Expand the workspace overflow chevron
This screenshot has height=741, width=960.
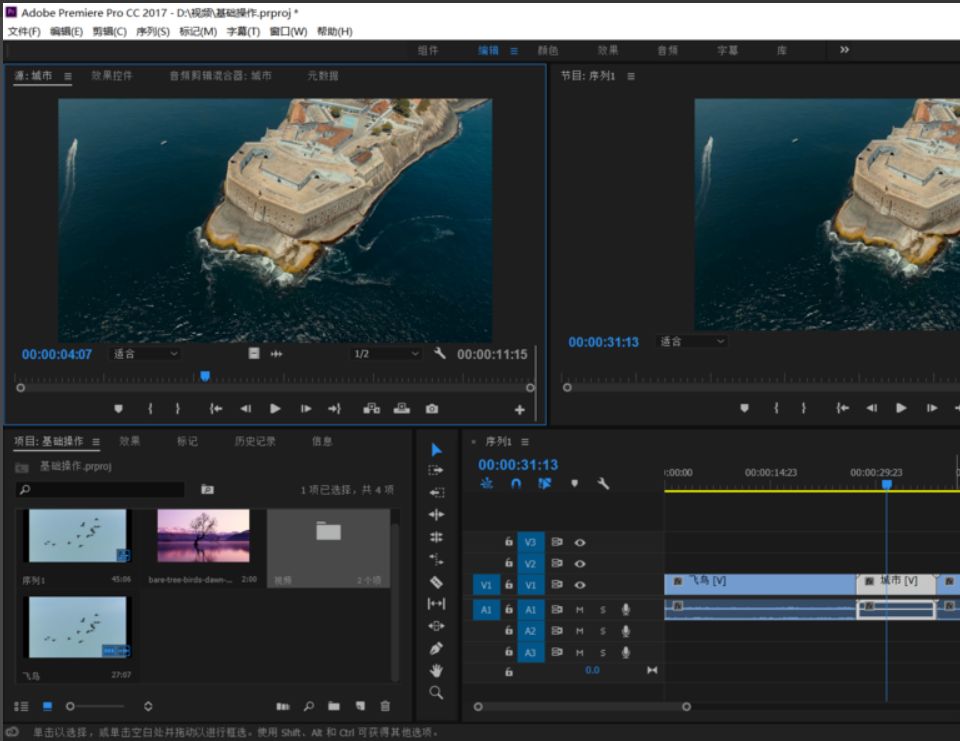(x=845, y=50)
